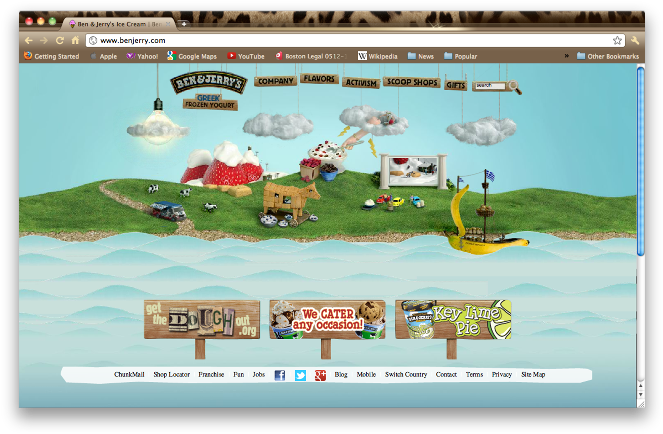Go to the browser home page icon
The width and height of the screenshot is (663, 434).
[x=75, y=40]
